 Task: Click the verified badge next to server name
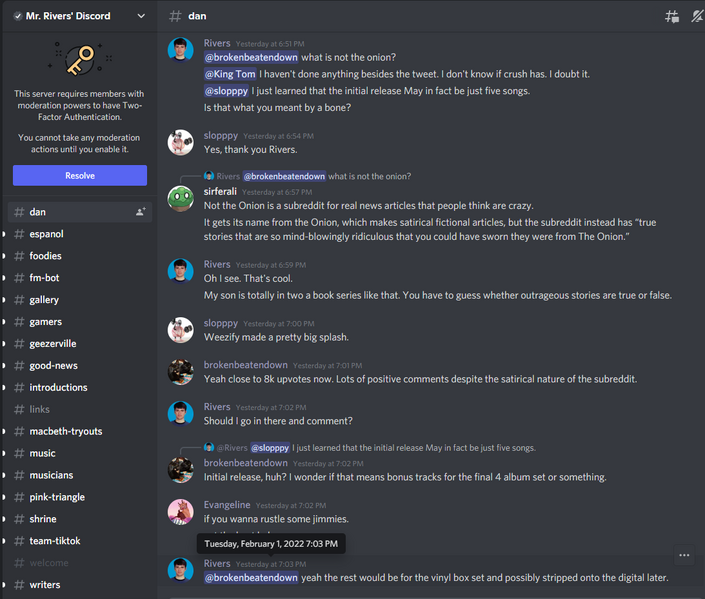coord(18,16)
